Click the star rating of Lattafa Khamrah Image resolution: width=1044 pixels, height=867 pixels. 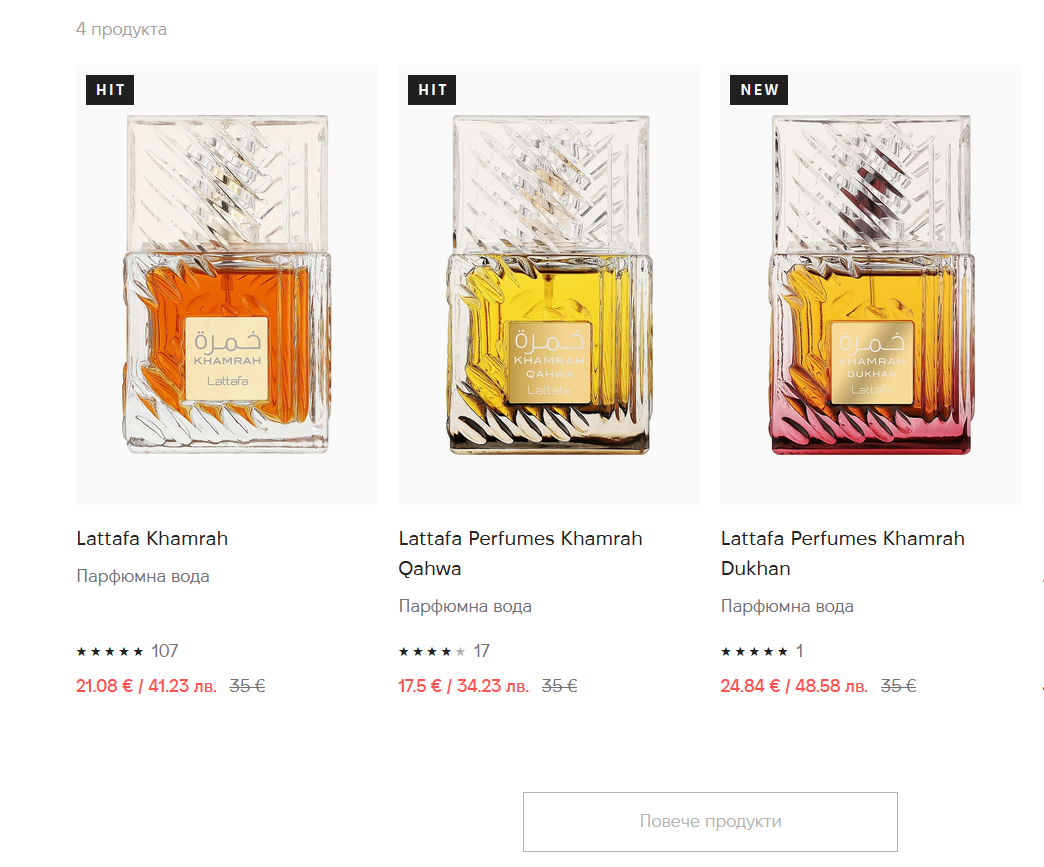pos(110,652)
